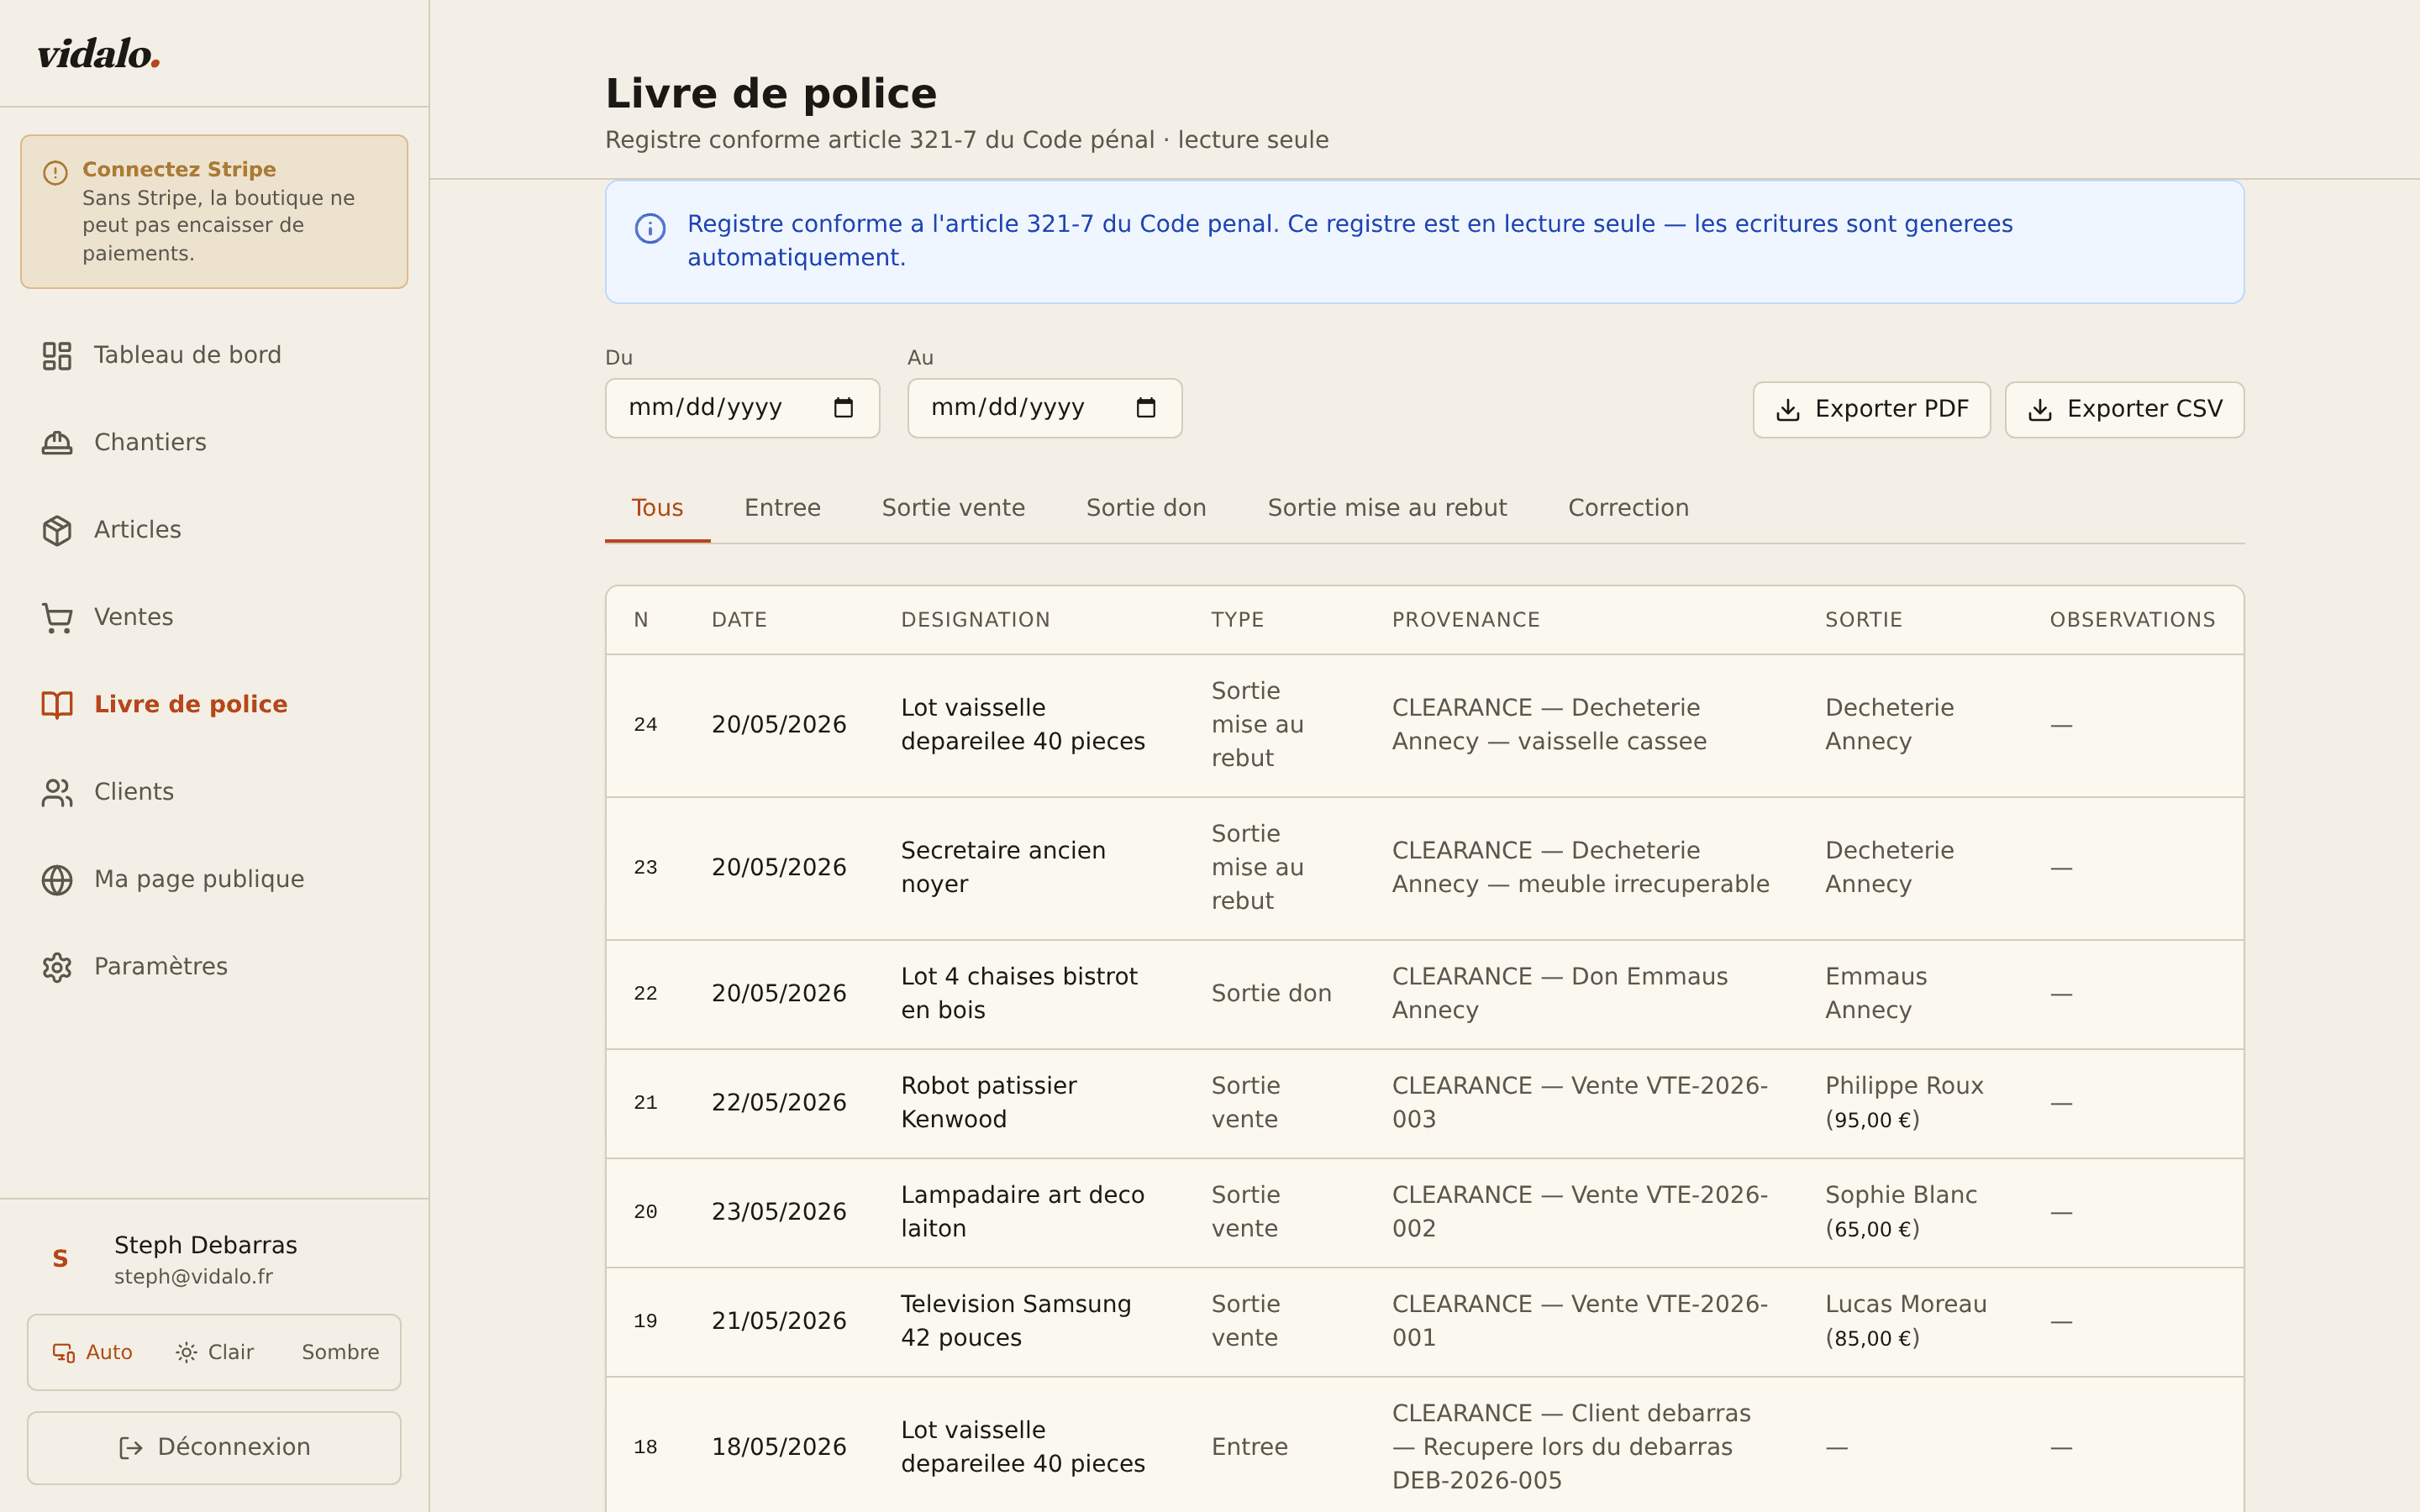
Task: Open the Clients page
Action: click(x=214, y=792)
